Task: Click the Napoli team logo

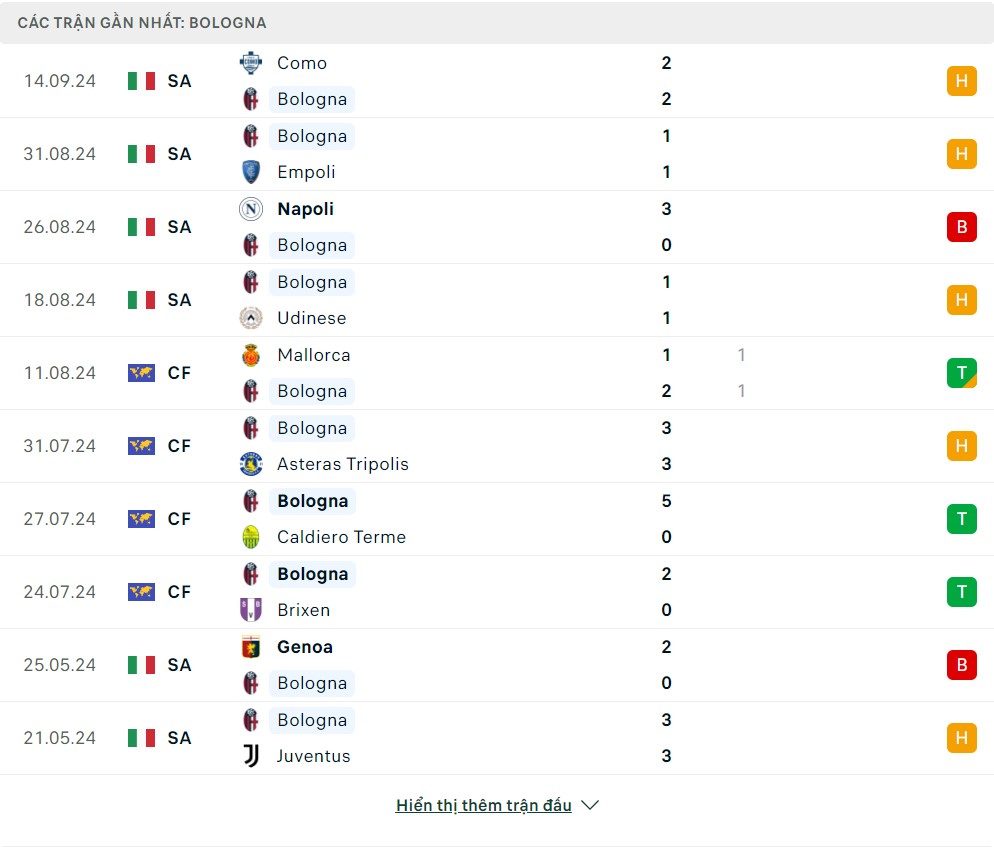Action: click(x=251, y=209)
